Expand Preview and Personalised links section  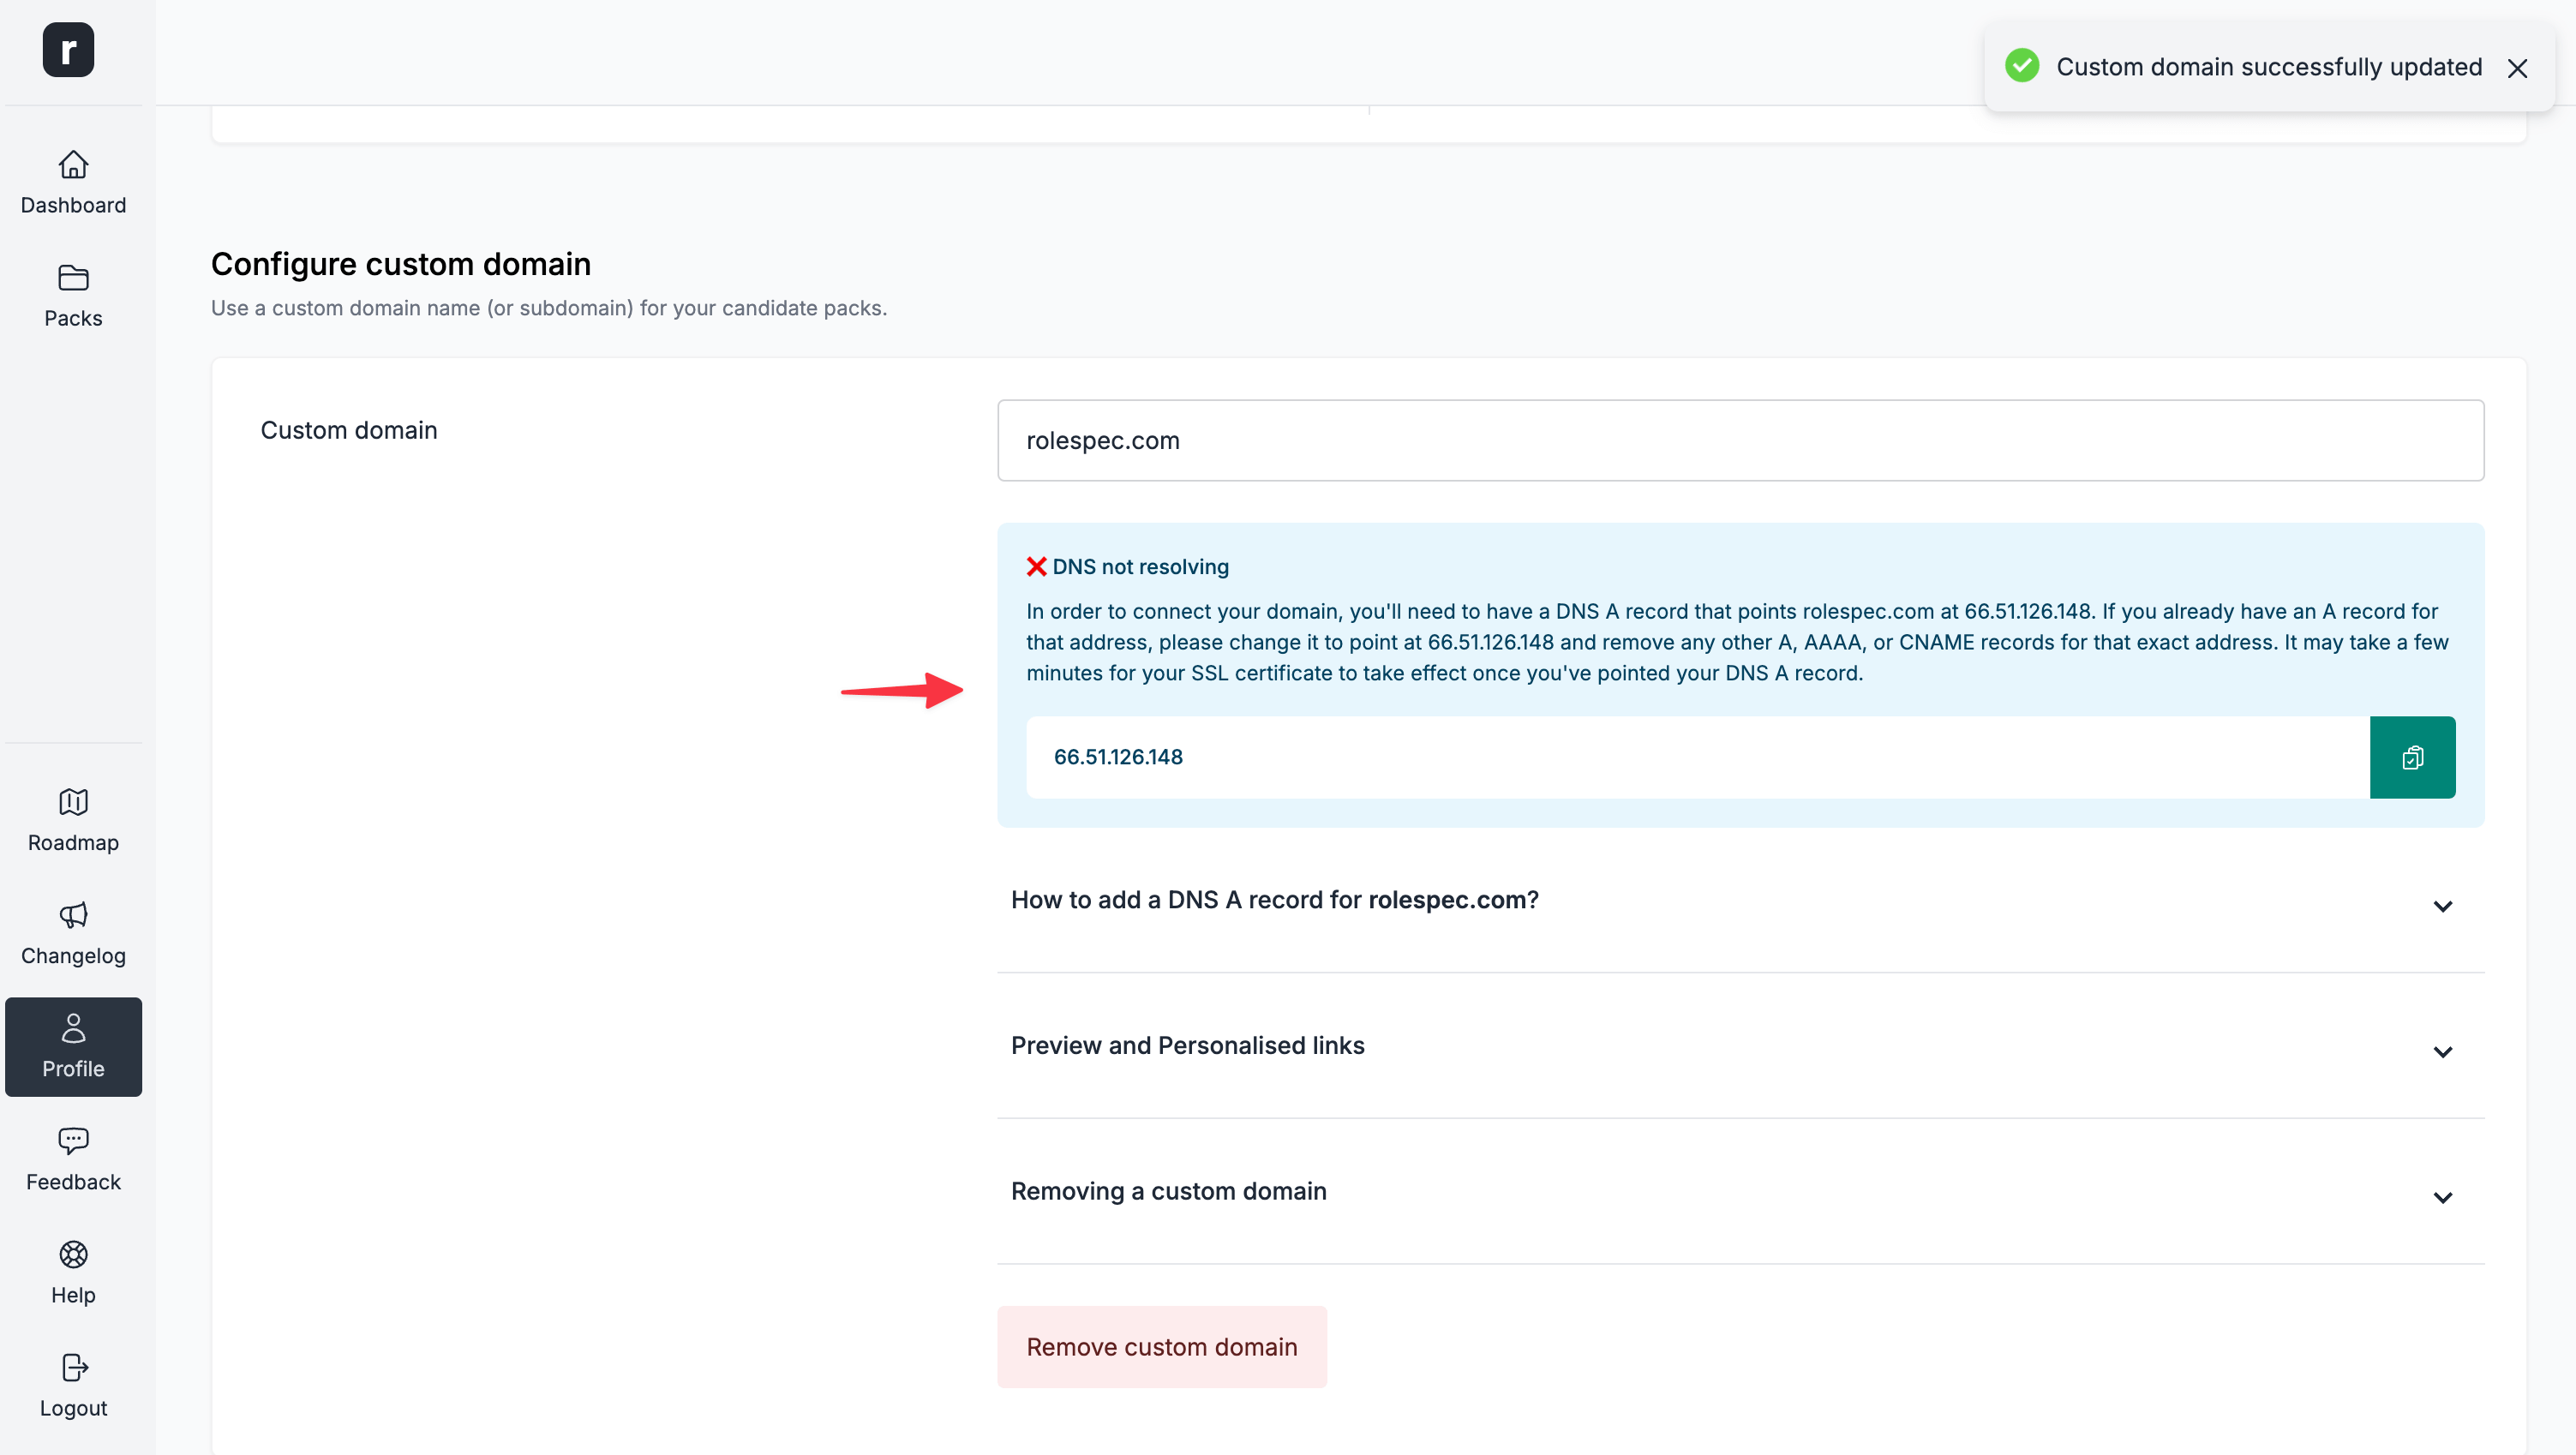(x=2444, y=1051)
